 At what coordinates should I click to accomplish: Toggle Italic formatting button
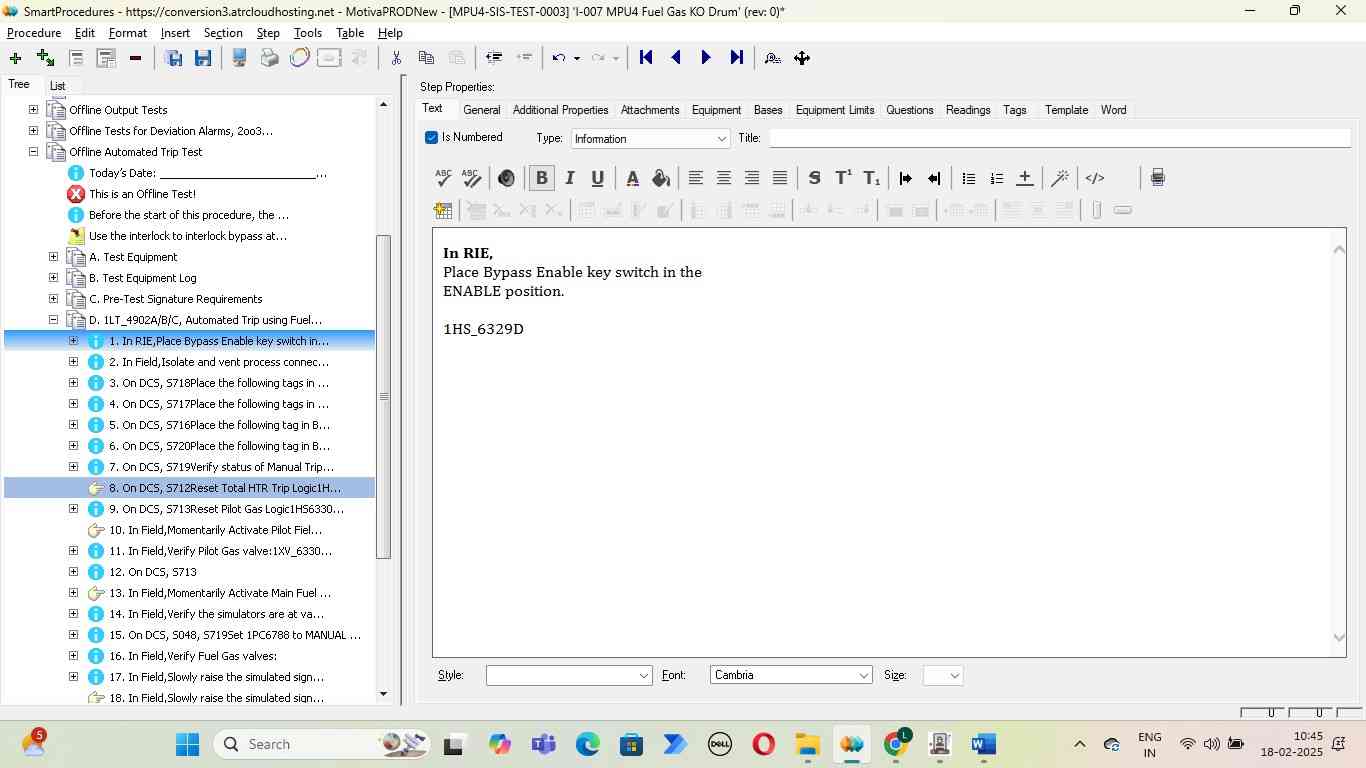point(569,178)
